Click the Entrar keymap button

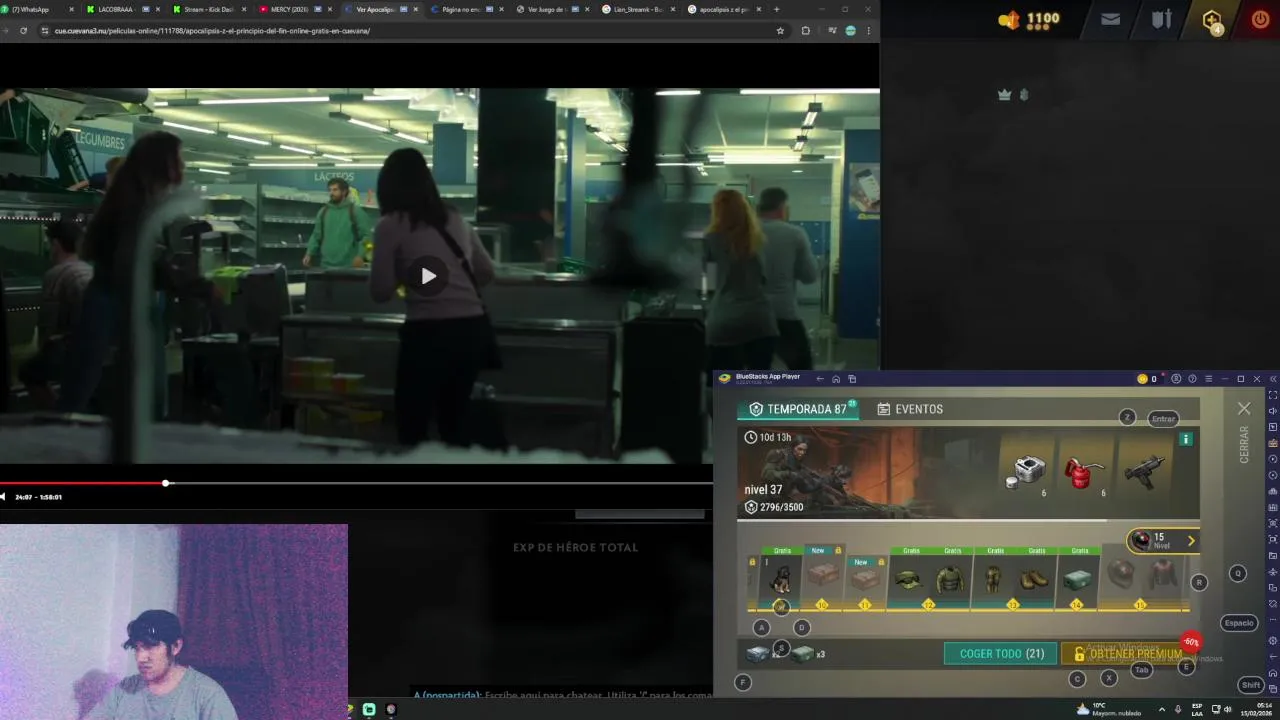point(1163,419)
